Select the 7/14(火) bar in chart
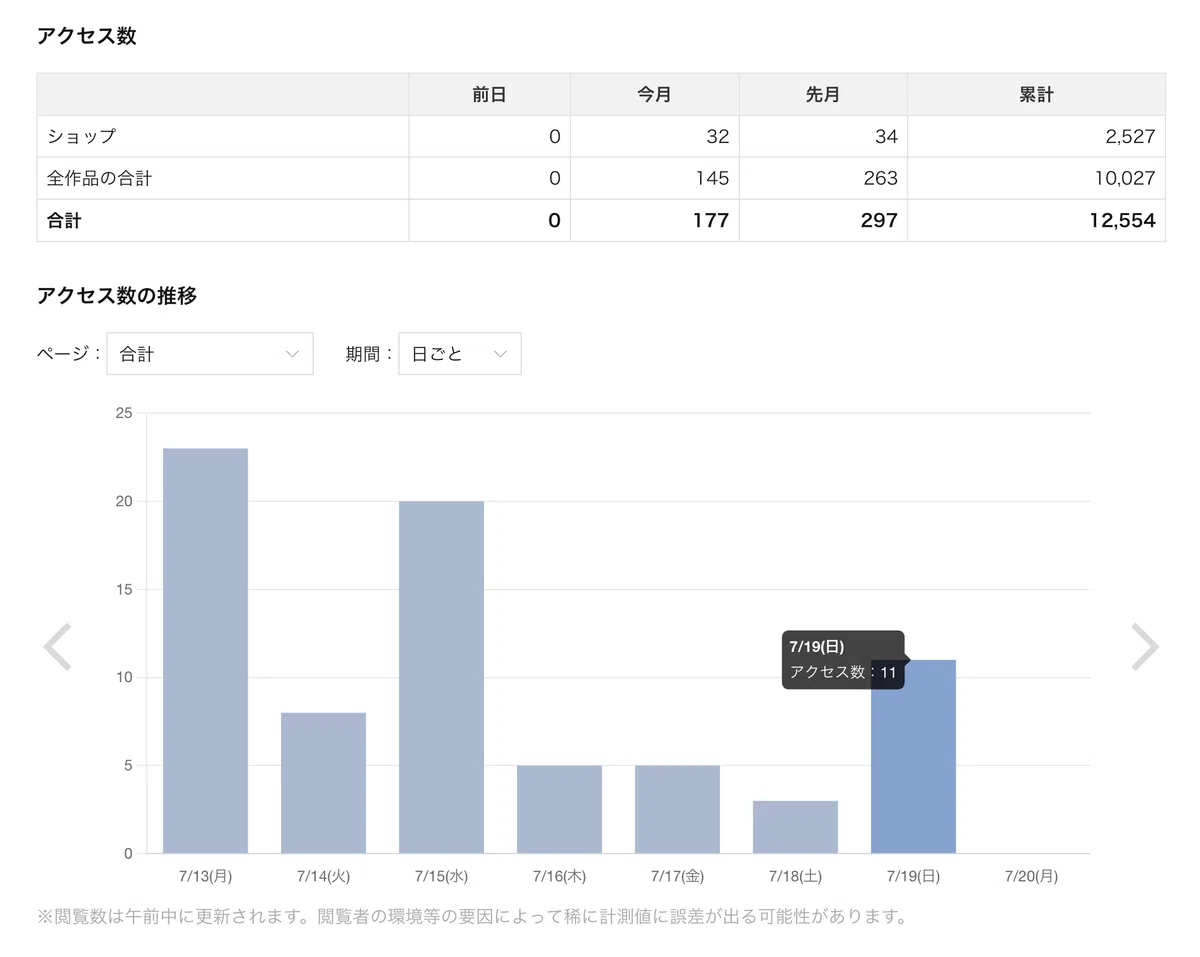This screenshot has height=957, width=1200. (x=323, y=783)
